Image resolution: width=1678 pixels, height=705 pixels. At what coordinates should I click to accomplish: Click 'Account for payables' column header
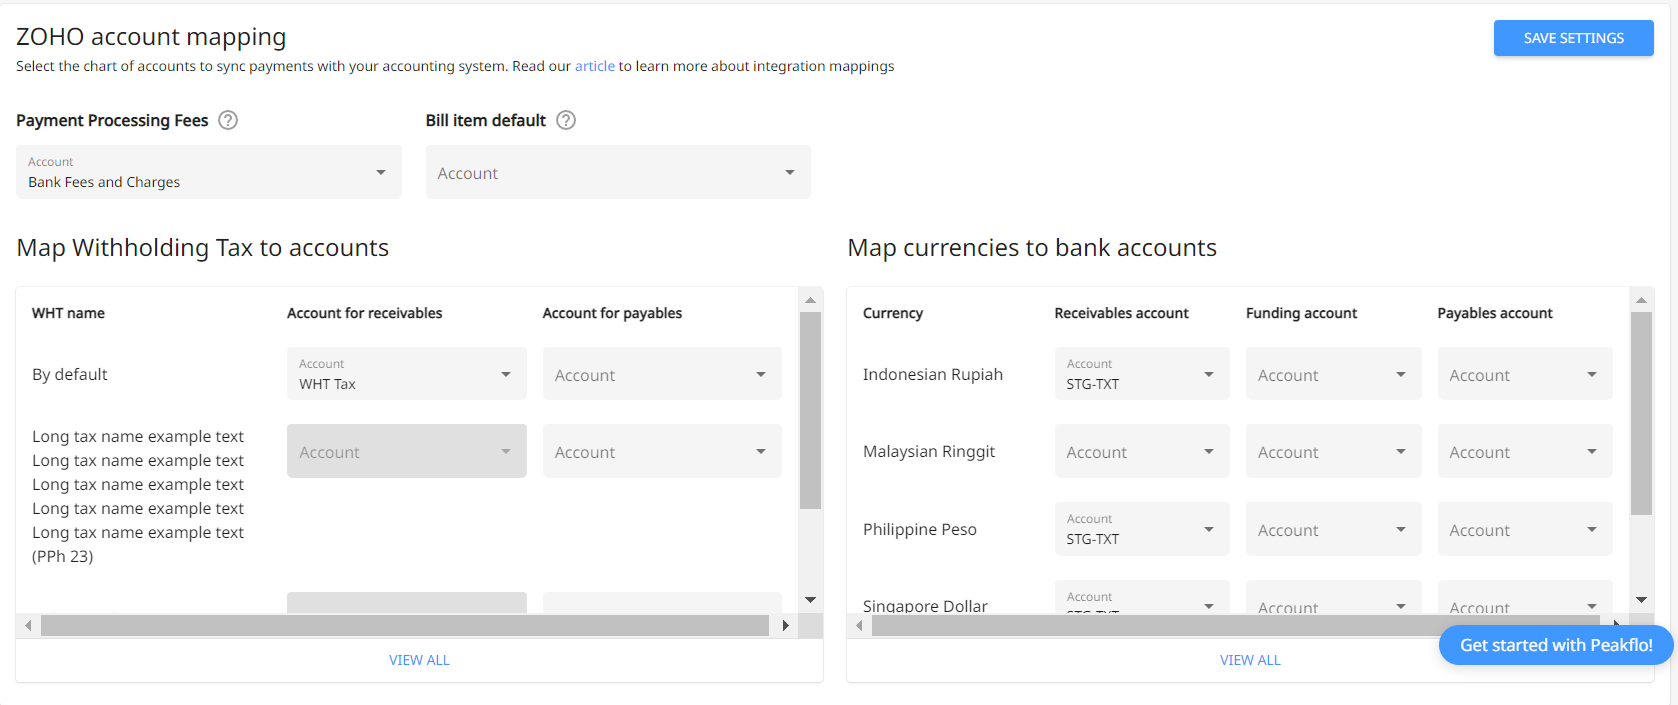[x=612, y=313]
